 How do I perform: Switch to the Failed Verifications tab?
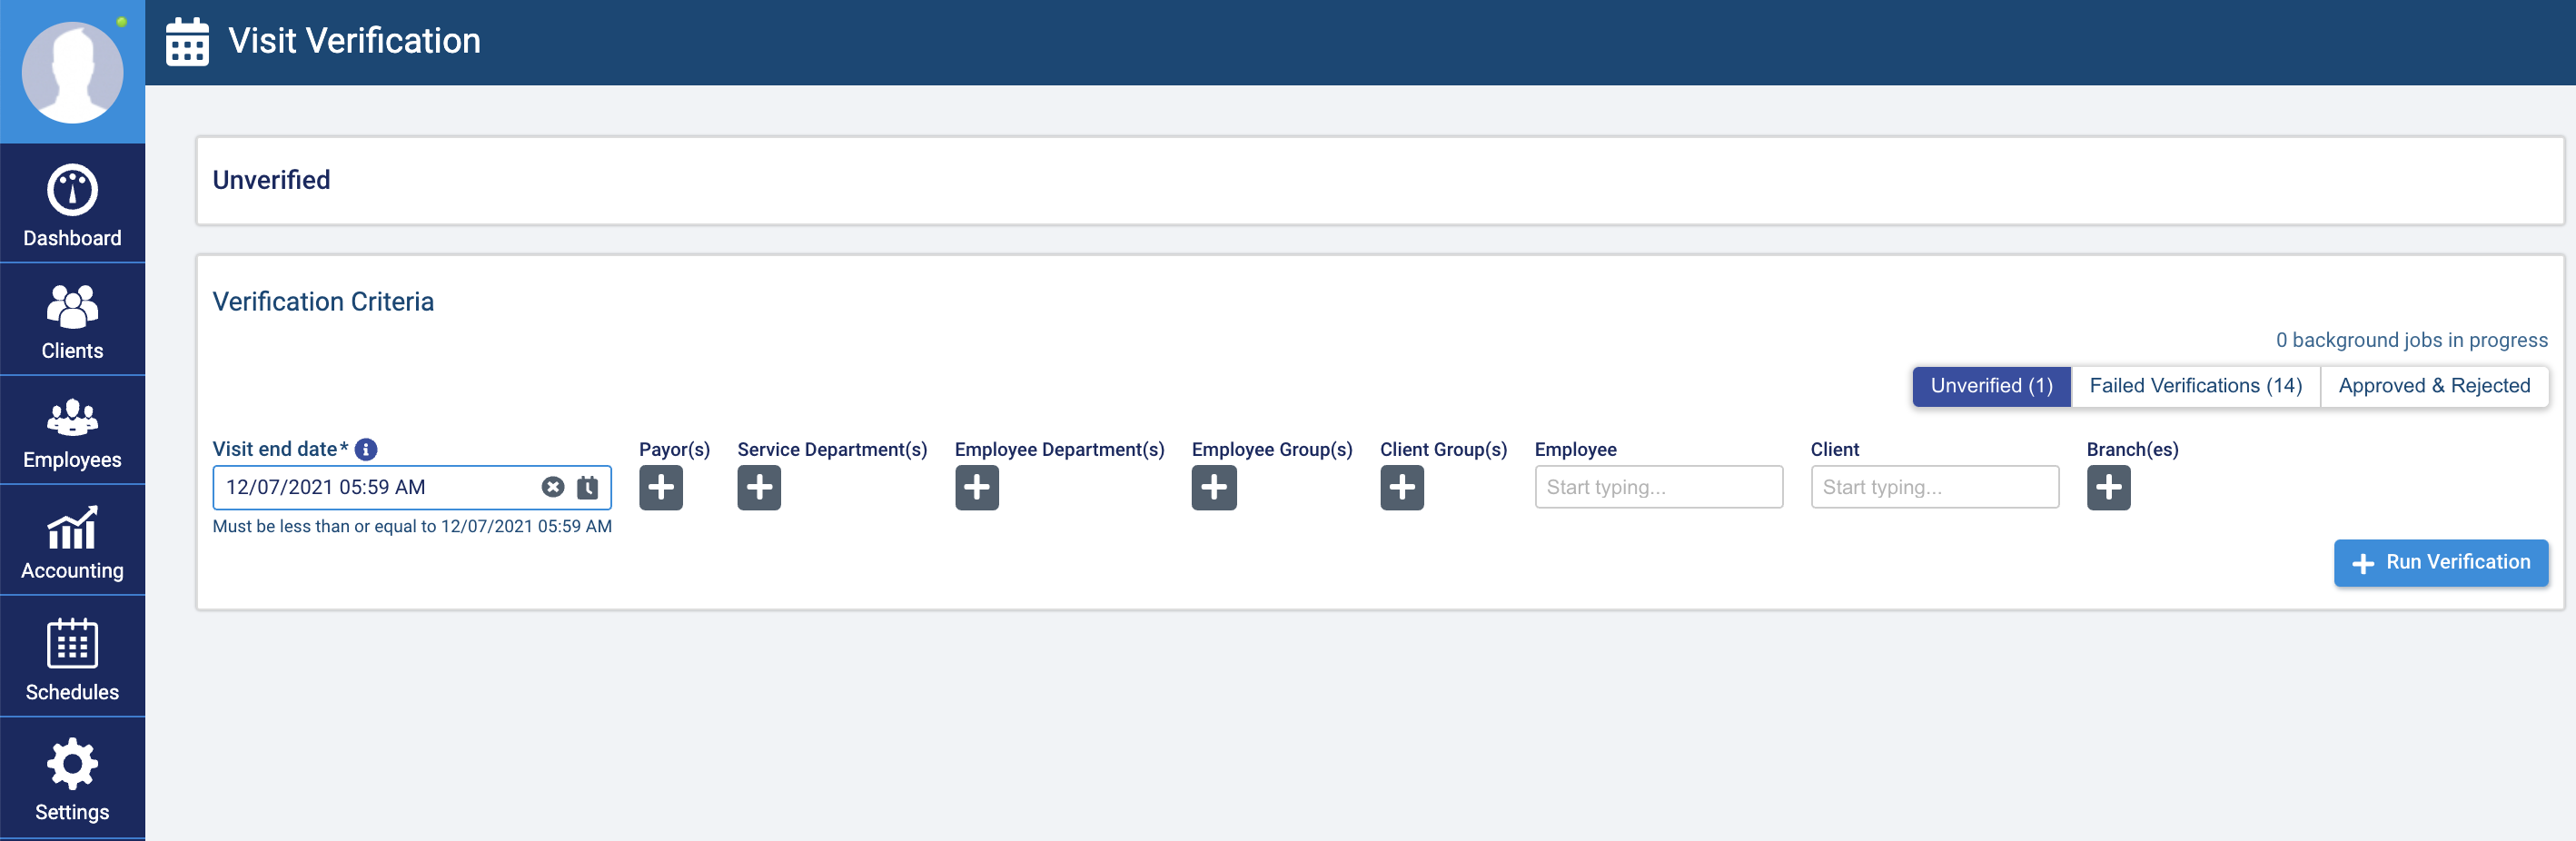pyautogui.click(x=2195, y=386)
